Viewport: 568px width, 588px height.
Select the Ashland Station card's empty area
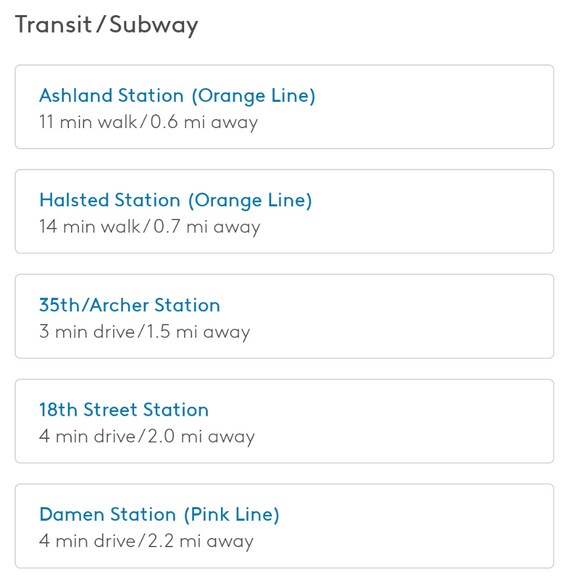click(431, 107)
